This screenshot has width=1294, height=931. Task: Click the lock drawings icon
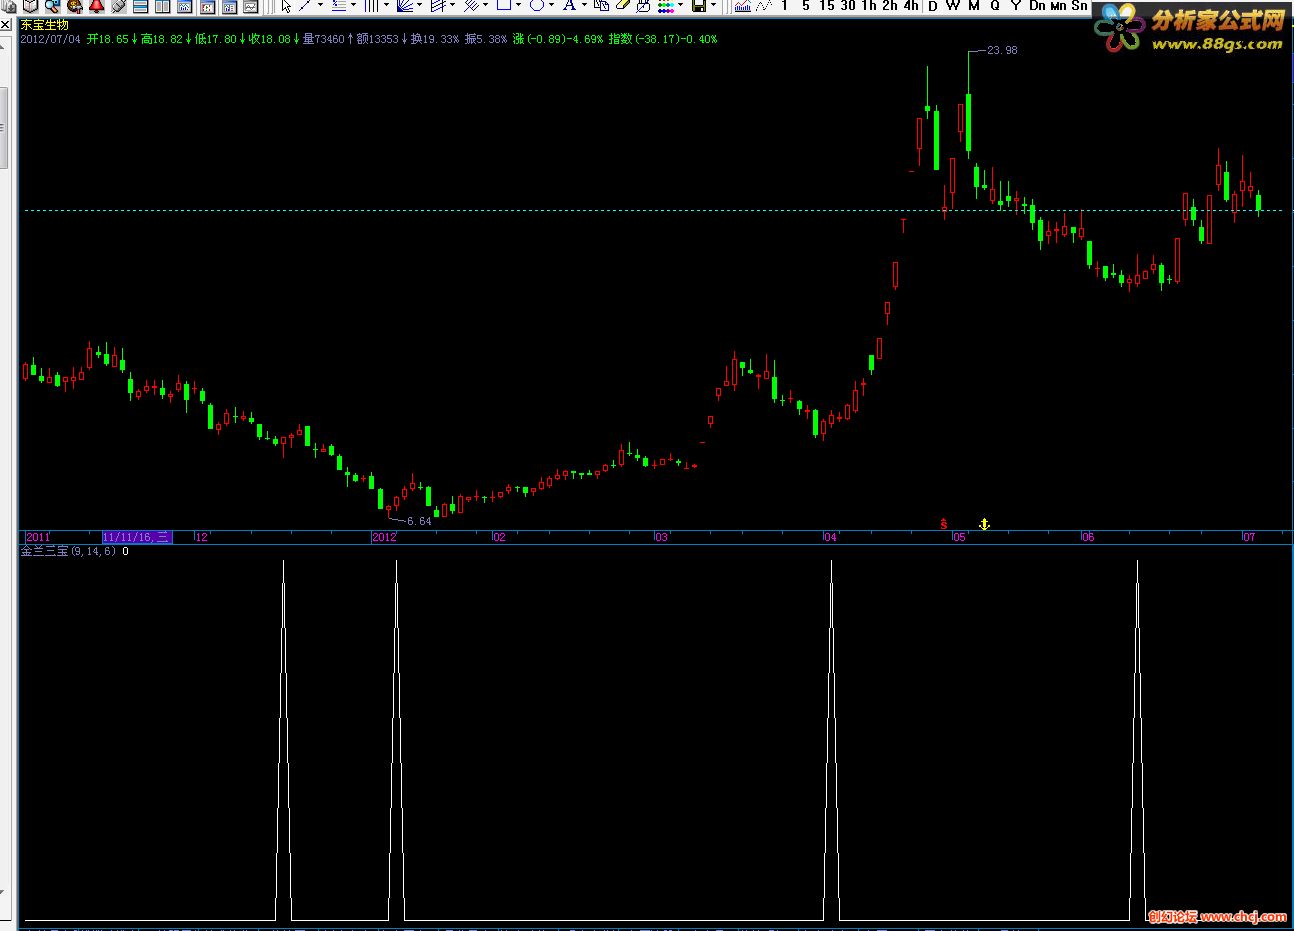tap(642, 5)
